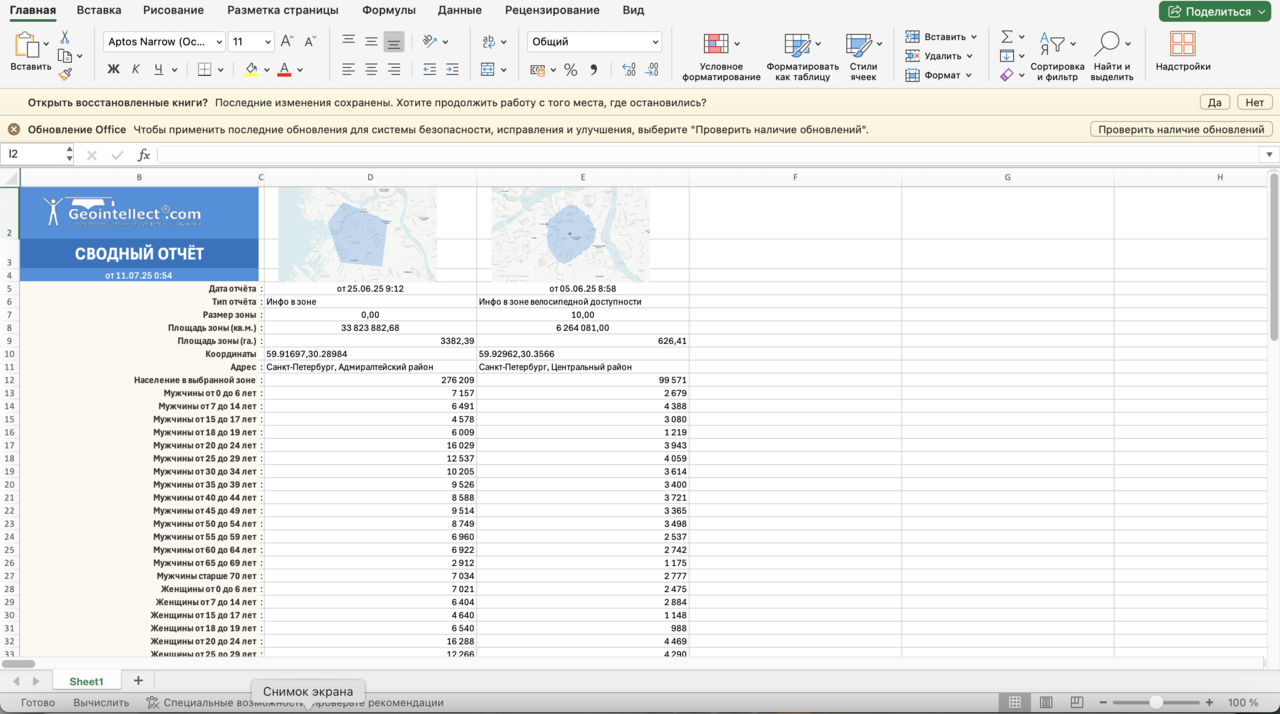Switch to the Рецензирование tab
The height and width of the screenshot is (714, 1280).
tap(552, 10)
